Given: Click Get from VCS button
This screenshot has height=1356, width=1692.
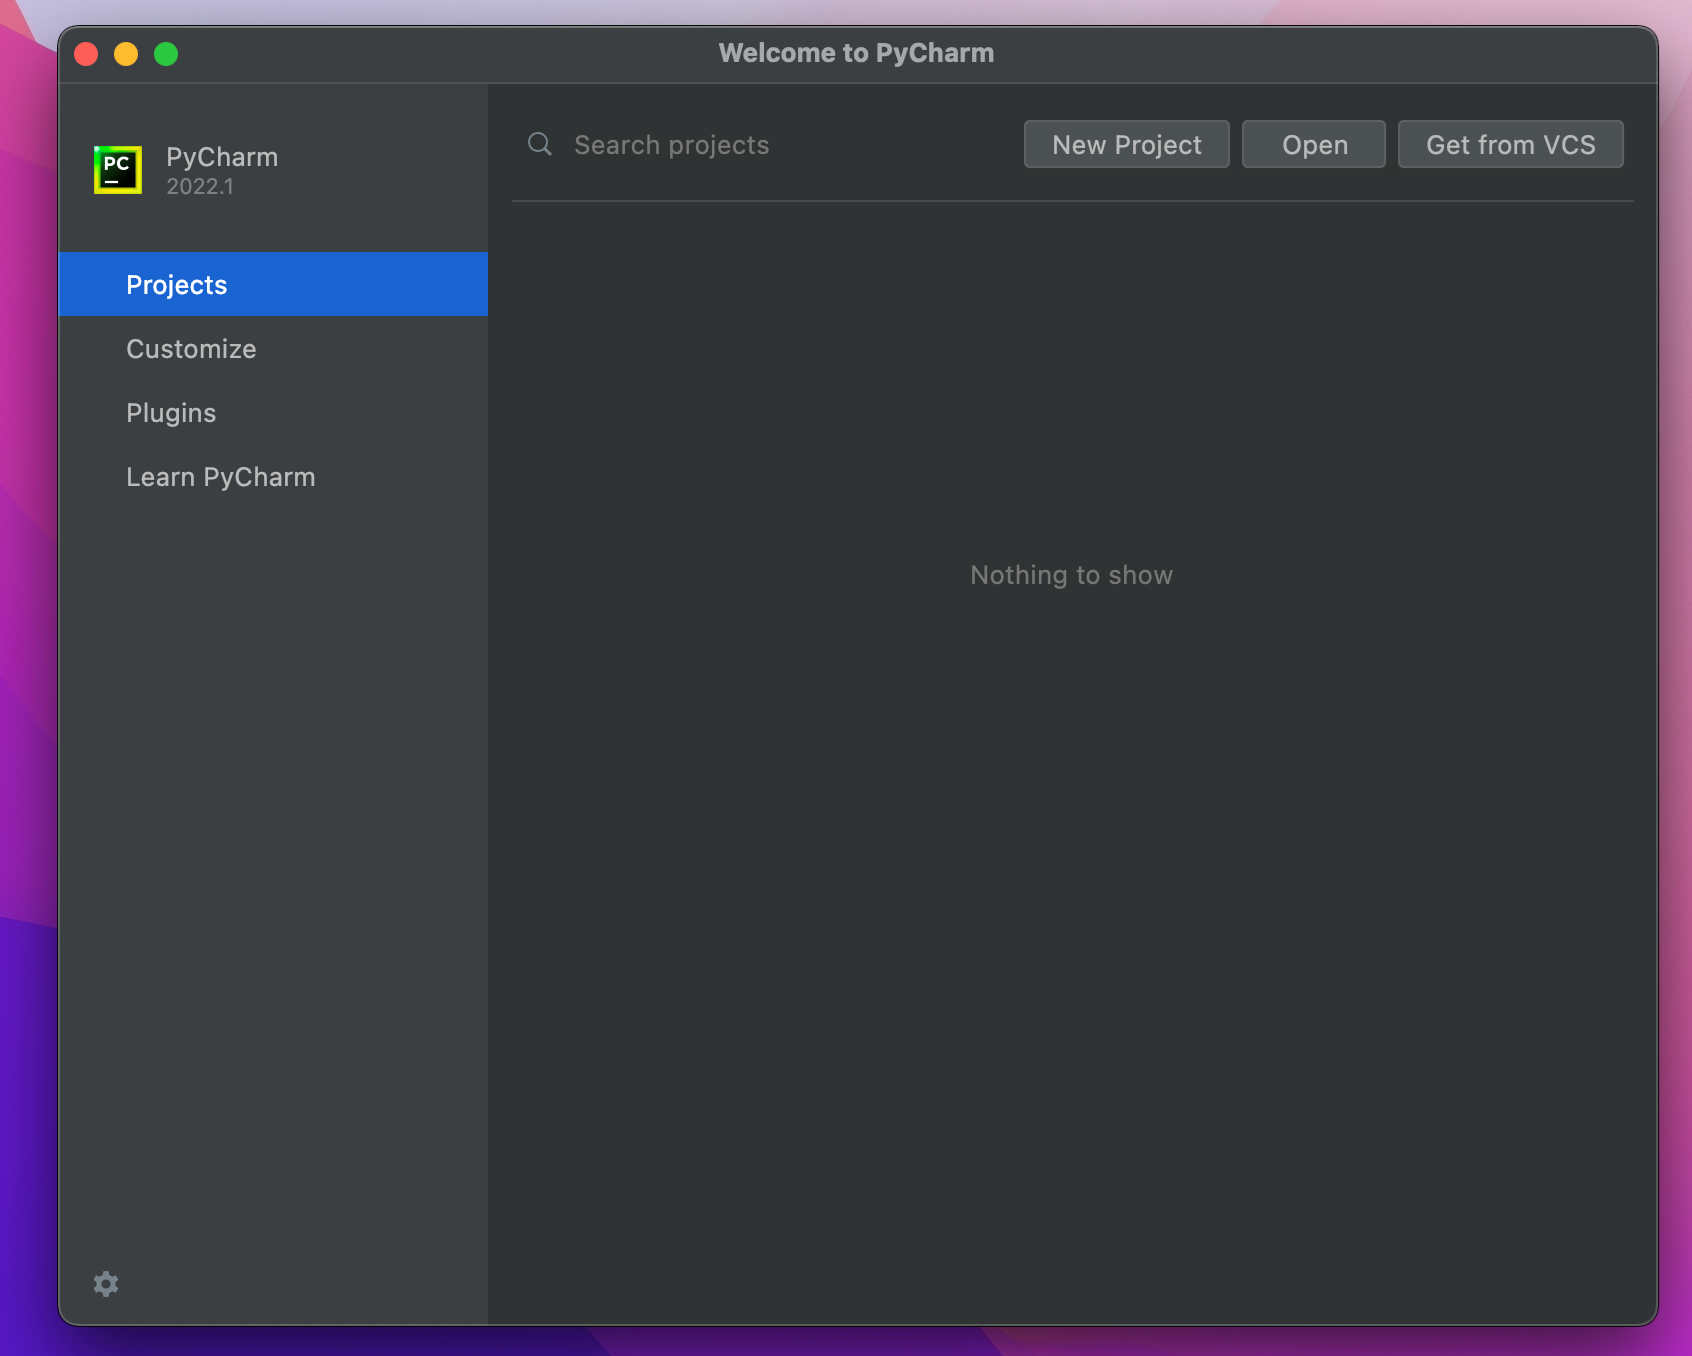Looking at the screenshot, I should point(1511,145).
